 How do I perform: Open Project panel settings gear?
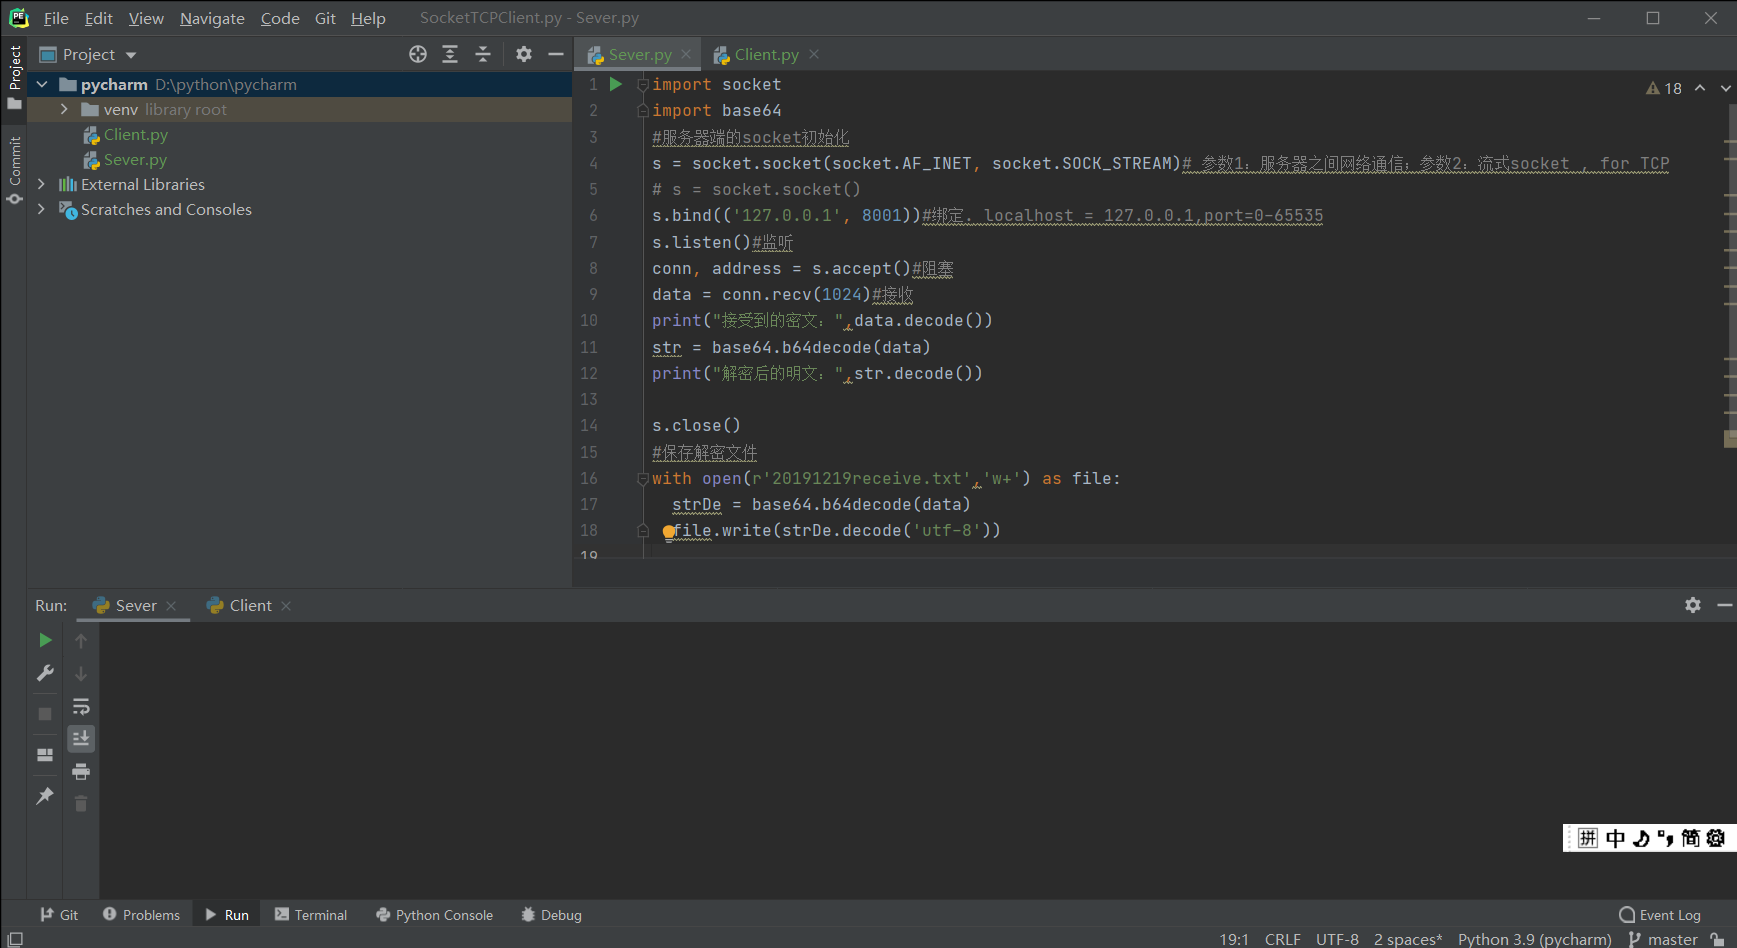click(x=524, y=54)
